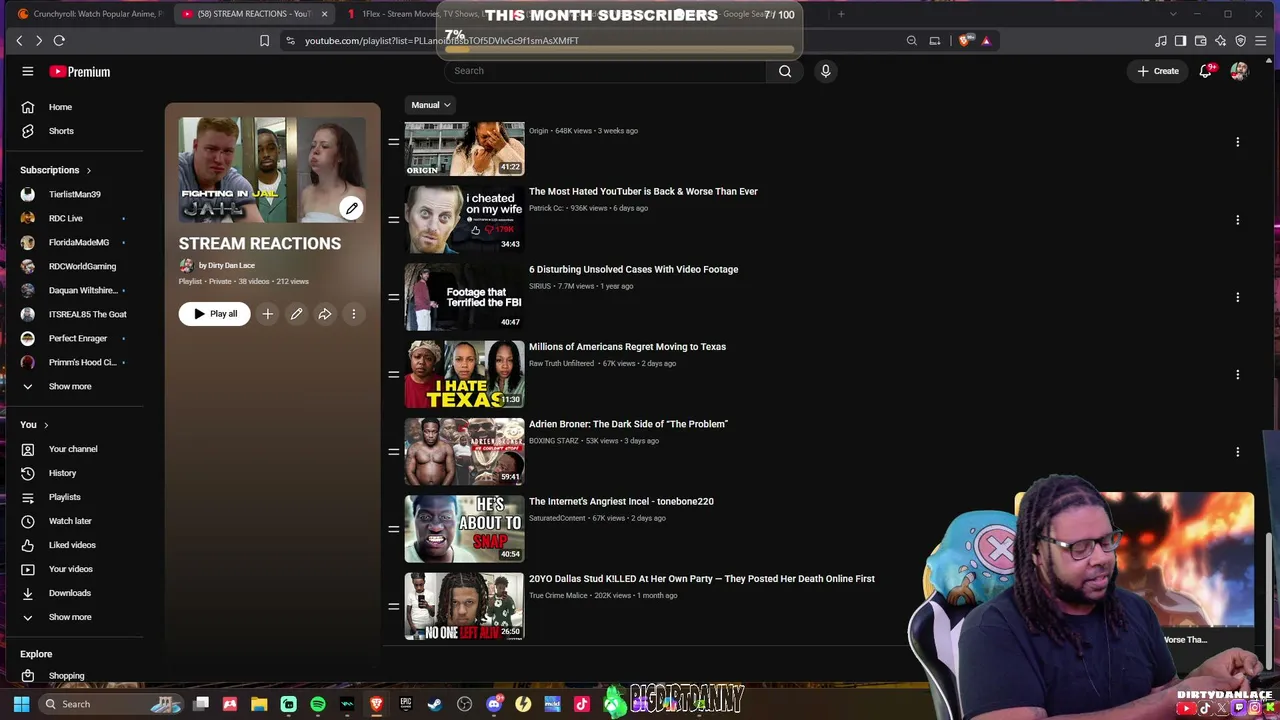Click the Brave Shields lion icon
The width and height of the screenshot is (1280, 720).
point(964,41)
